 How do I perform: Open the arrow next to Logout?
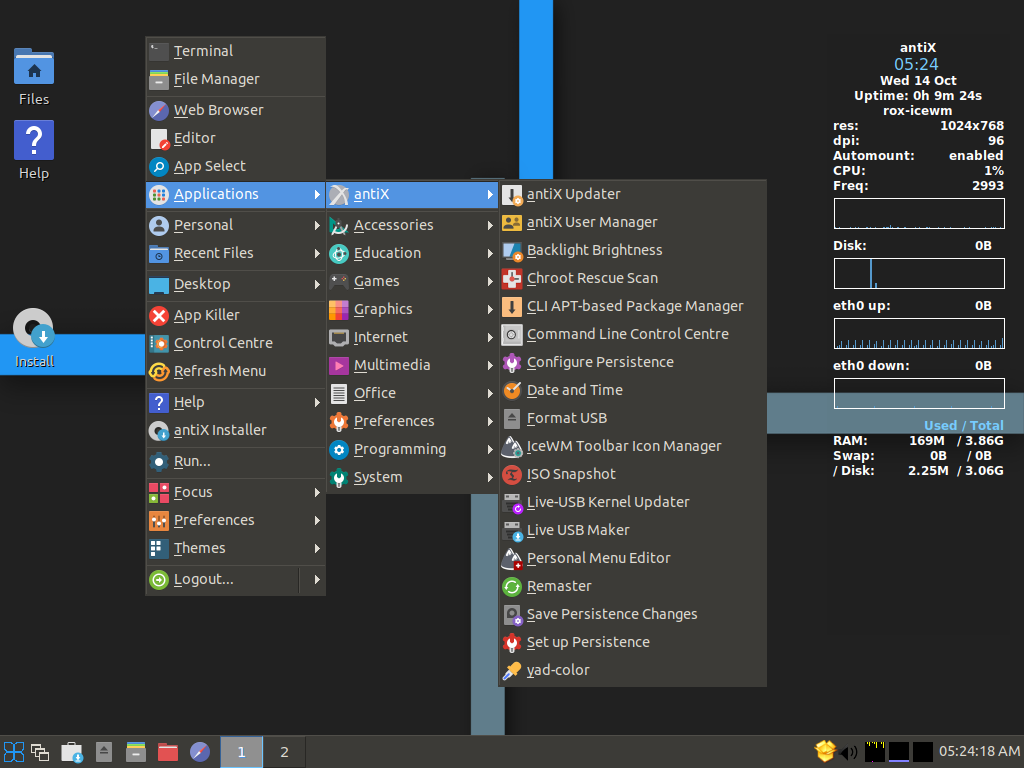[x=317, y=580]
